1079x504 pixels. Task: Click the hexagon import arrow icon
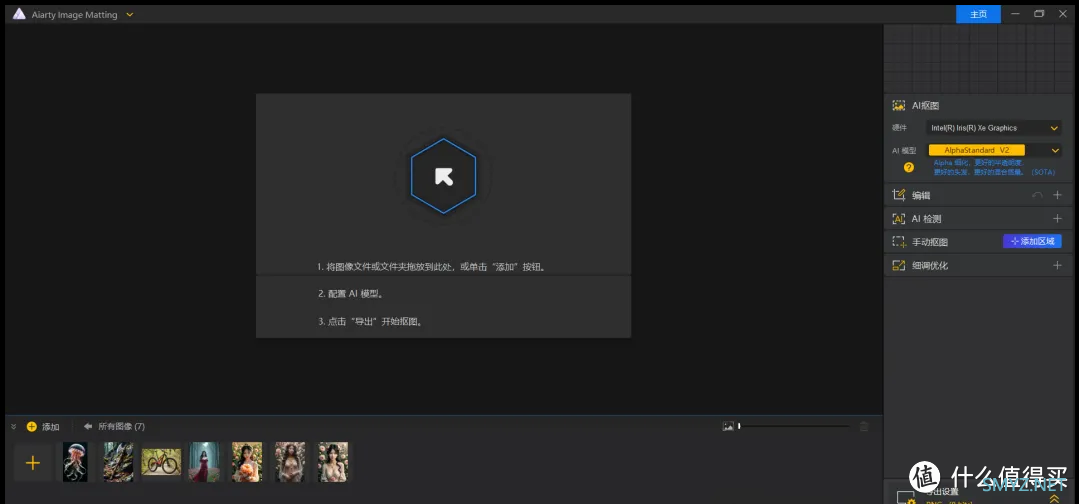[x=444, y=176]
